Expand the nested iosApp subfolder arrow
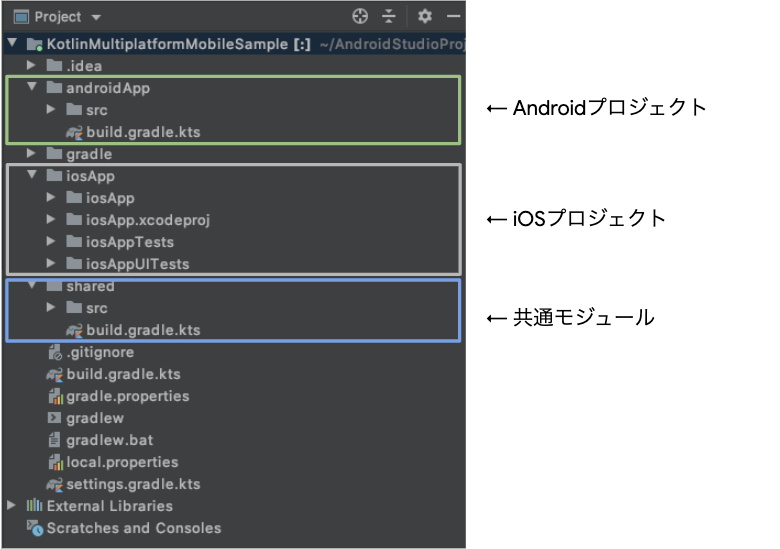Image resolution: width=780 pixels, height=549 pixels. point(51,197)
